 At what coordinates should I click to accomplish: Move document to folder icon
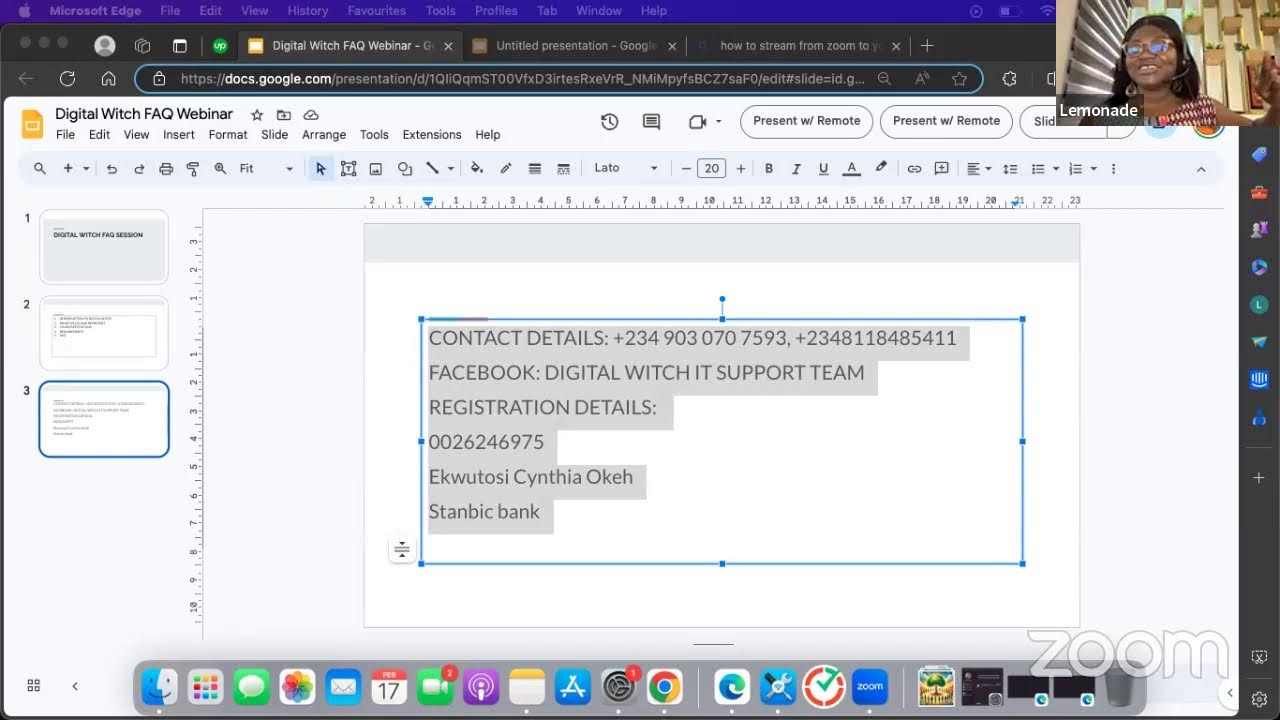(x=284, y=115)
